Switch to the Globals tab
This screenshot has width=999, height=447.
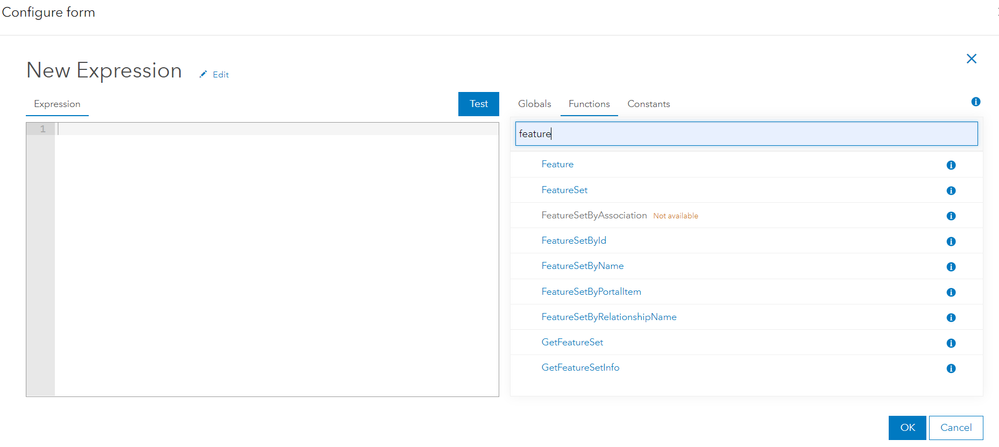535,104
